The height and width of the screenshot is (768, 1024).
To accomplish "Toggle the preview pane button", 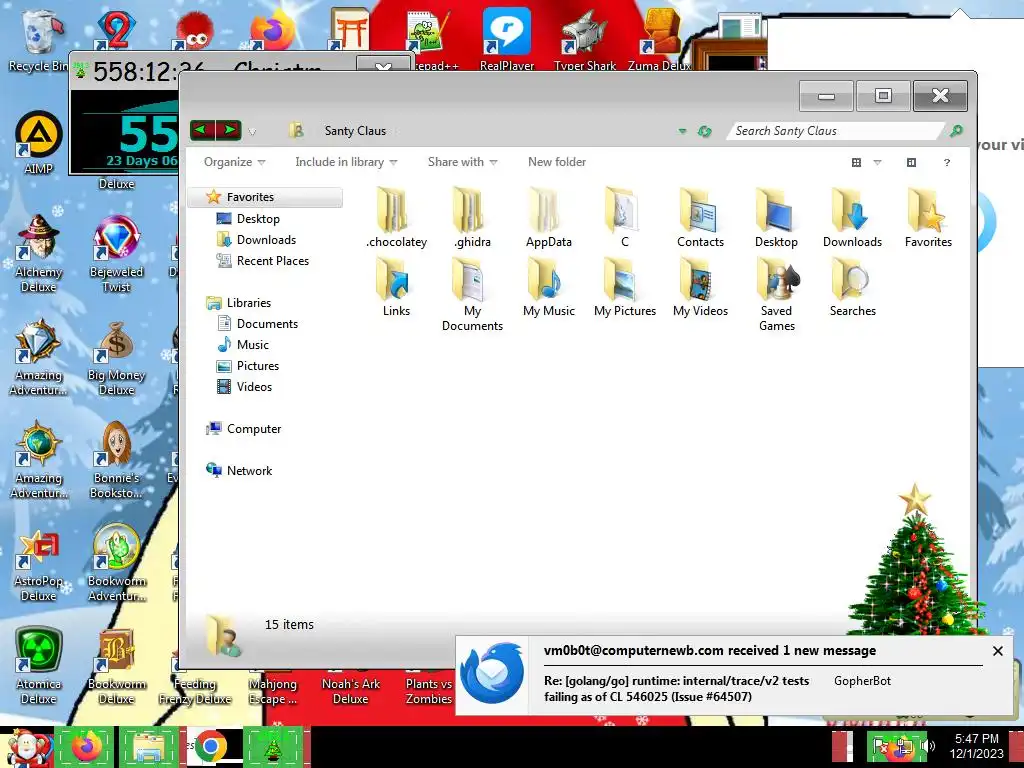I will tap(911, 162).
